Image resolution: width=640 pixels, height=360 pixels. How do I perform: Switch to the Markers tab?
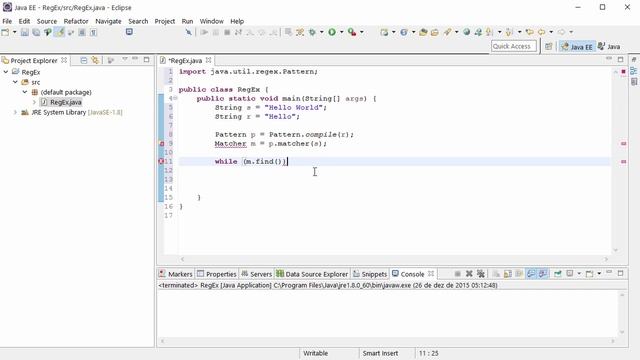(176, 274)
